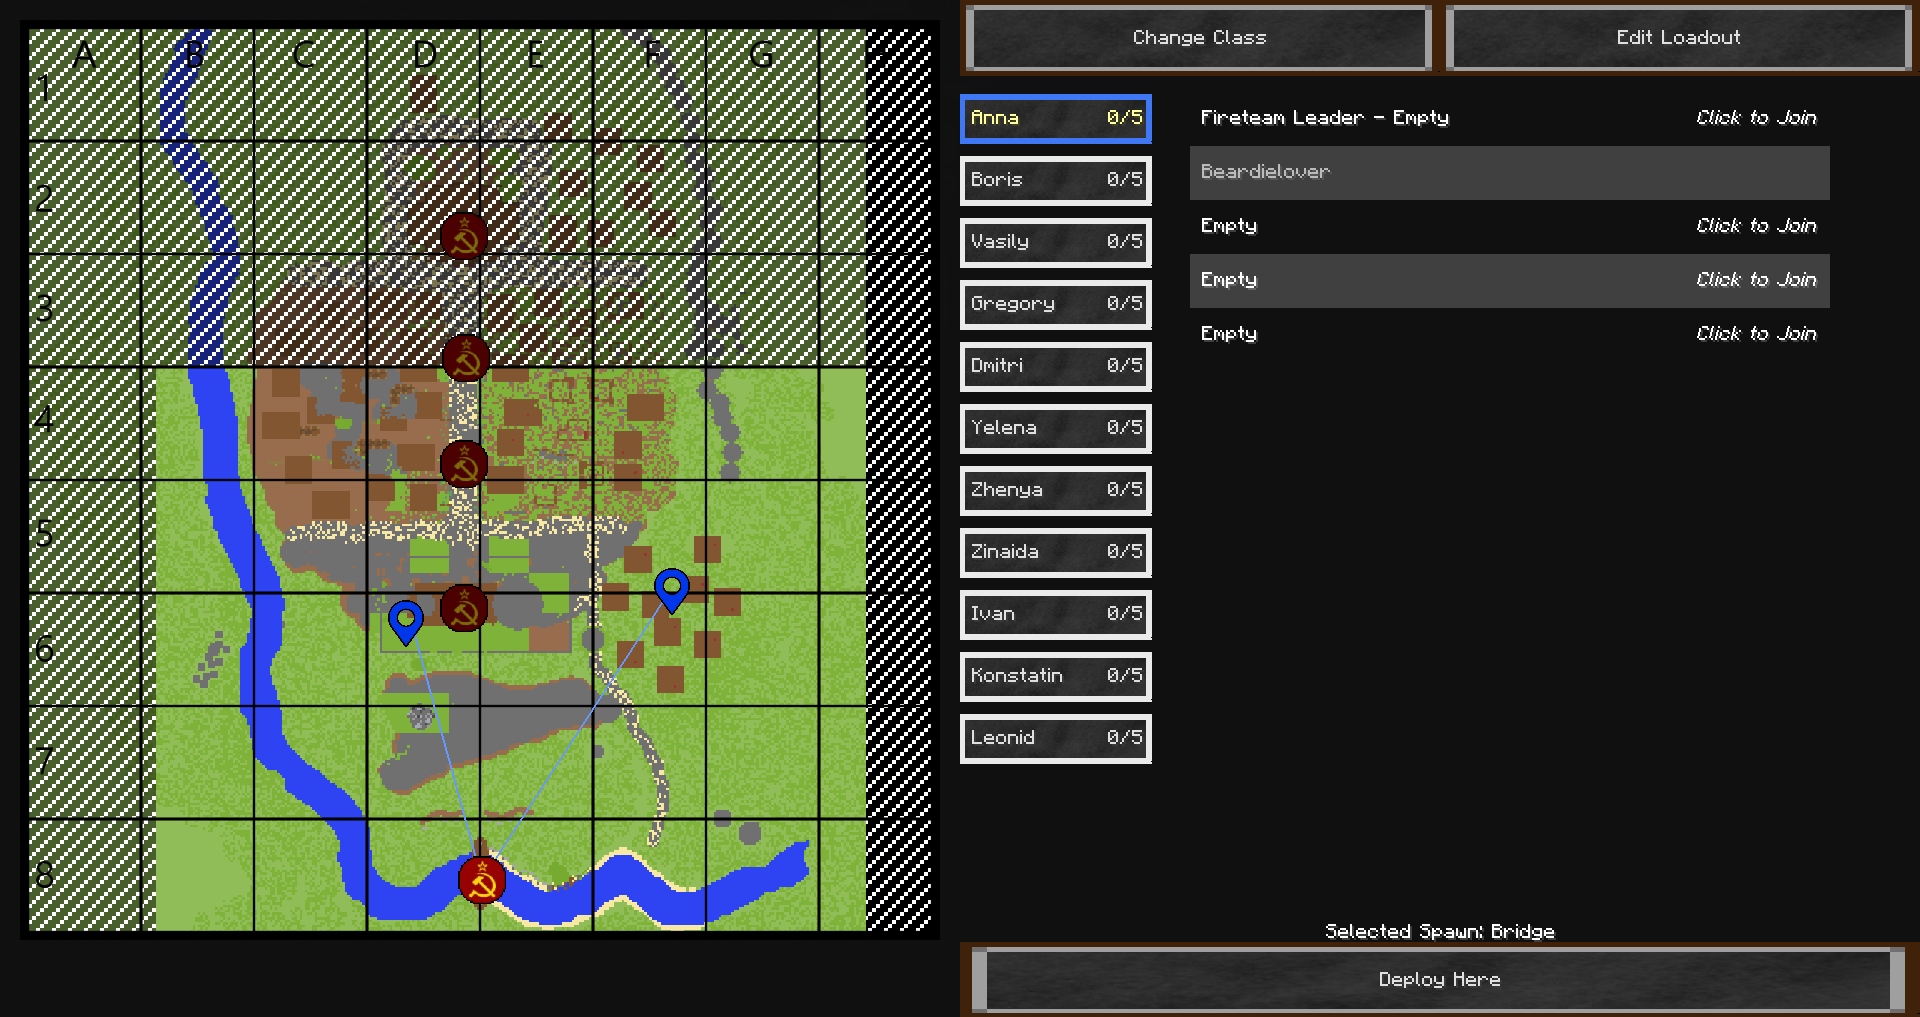
Task: Select the Anna squad
Action: click(1056, 118)
